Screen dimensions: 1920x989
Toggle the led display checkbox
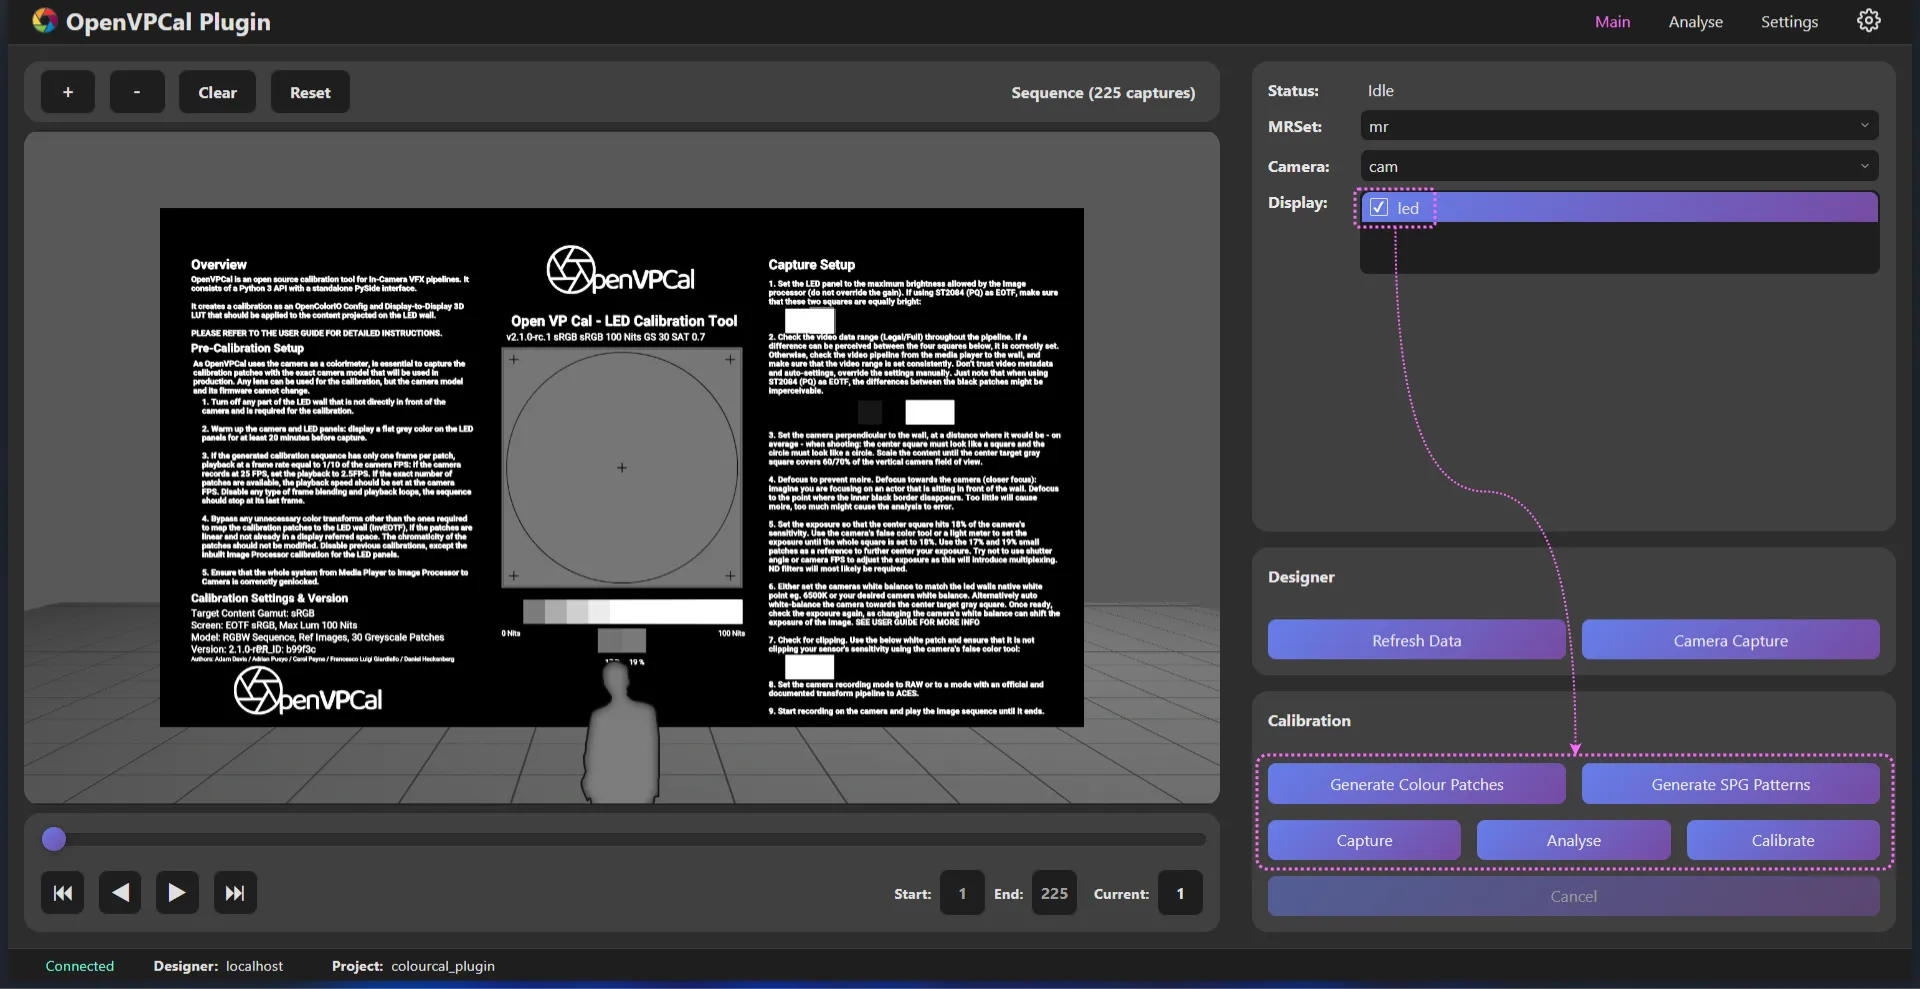tap(1379, 208)
